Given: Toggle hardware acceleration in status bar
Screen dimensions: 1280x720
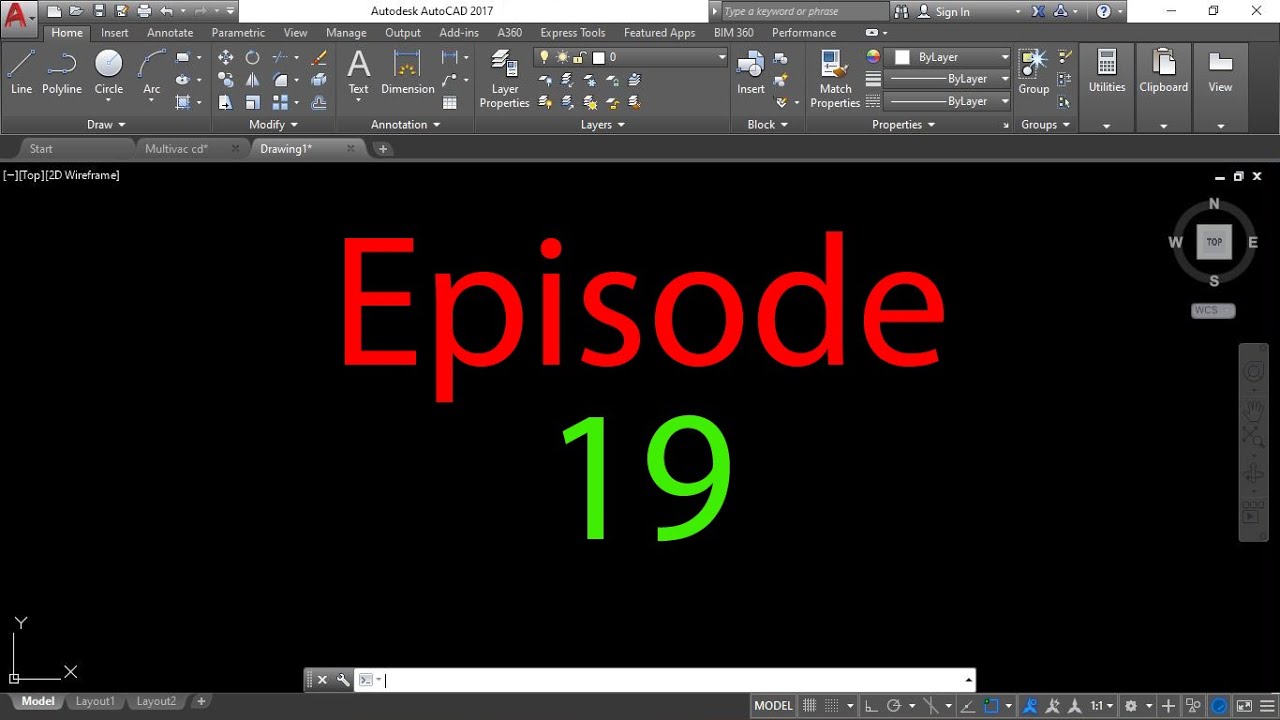Looking at the screenshot, I should (1219, 706).
